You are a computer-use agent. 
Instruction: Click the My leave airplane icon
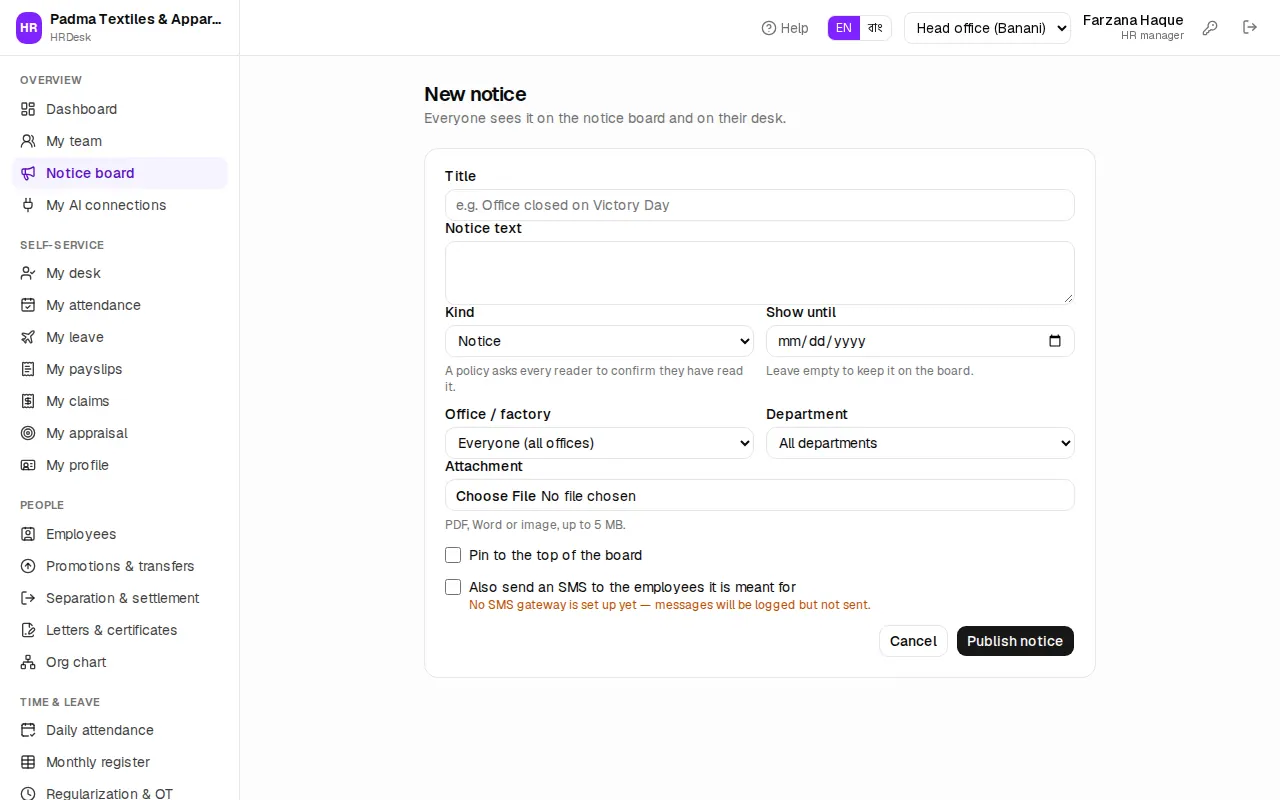28,337
